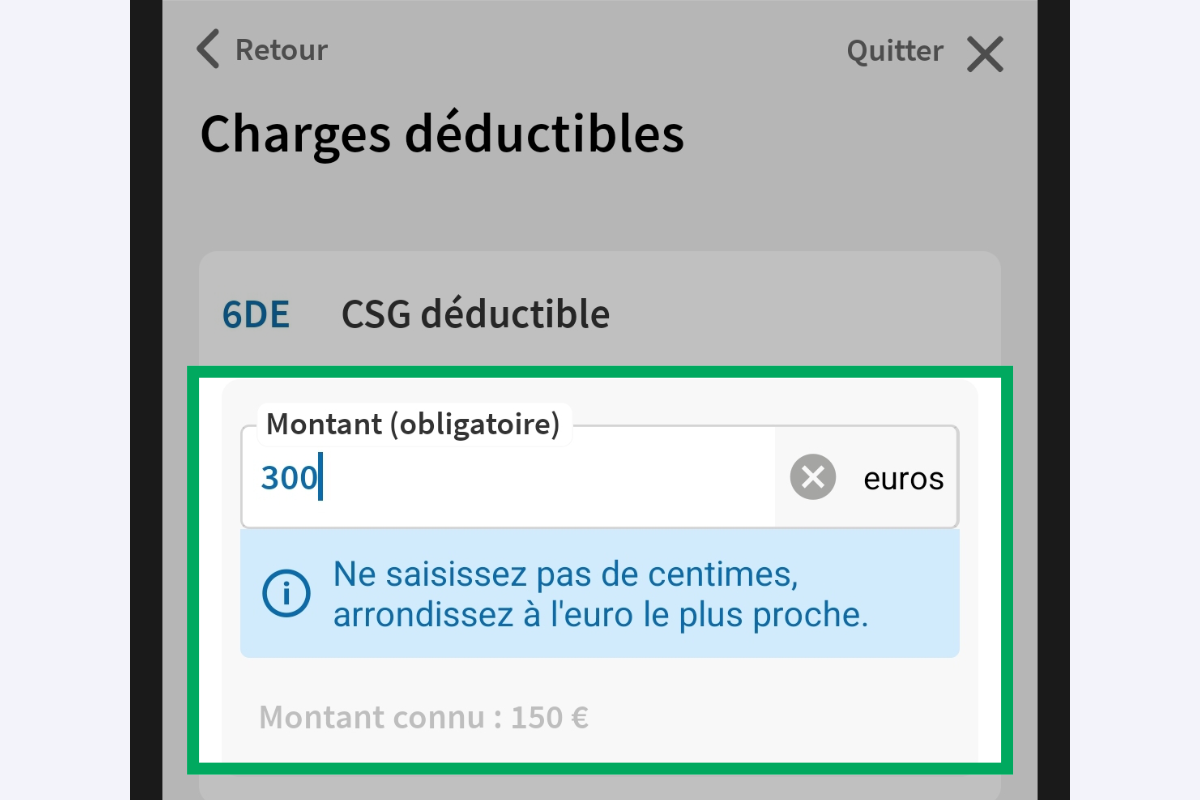
Task: Click the Montant connu : 150 € text
Action: point(424,717)
